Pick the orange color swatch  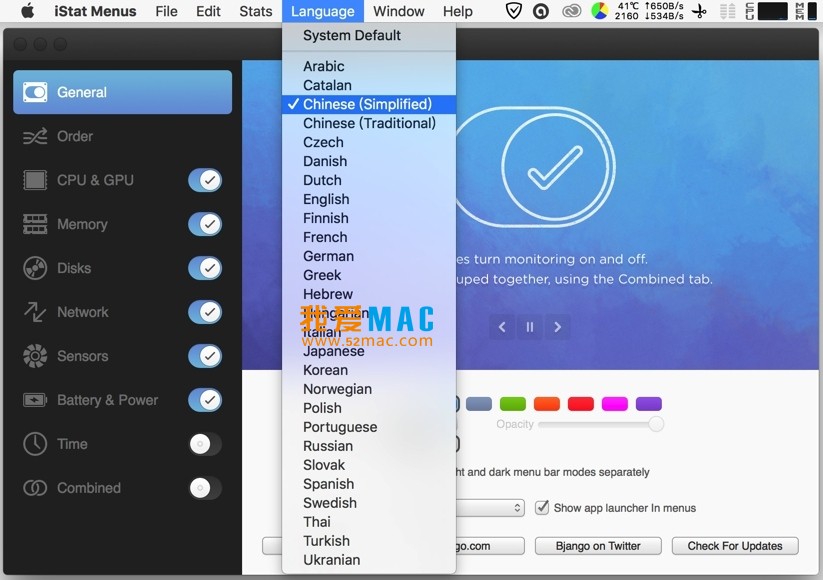click(x=547, y=404)
